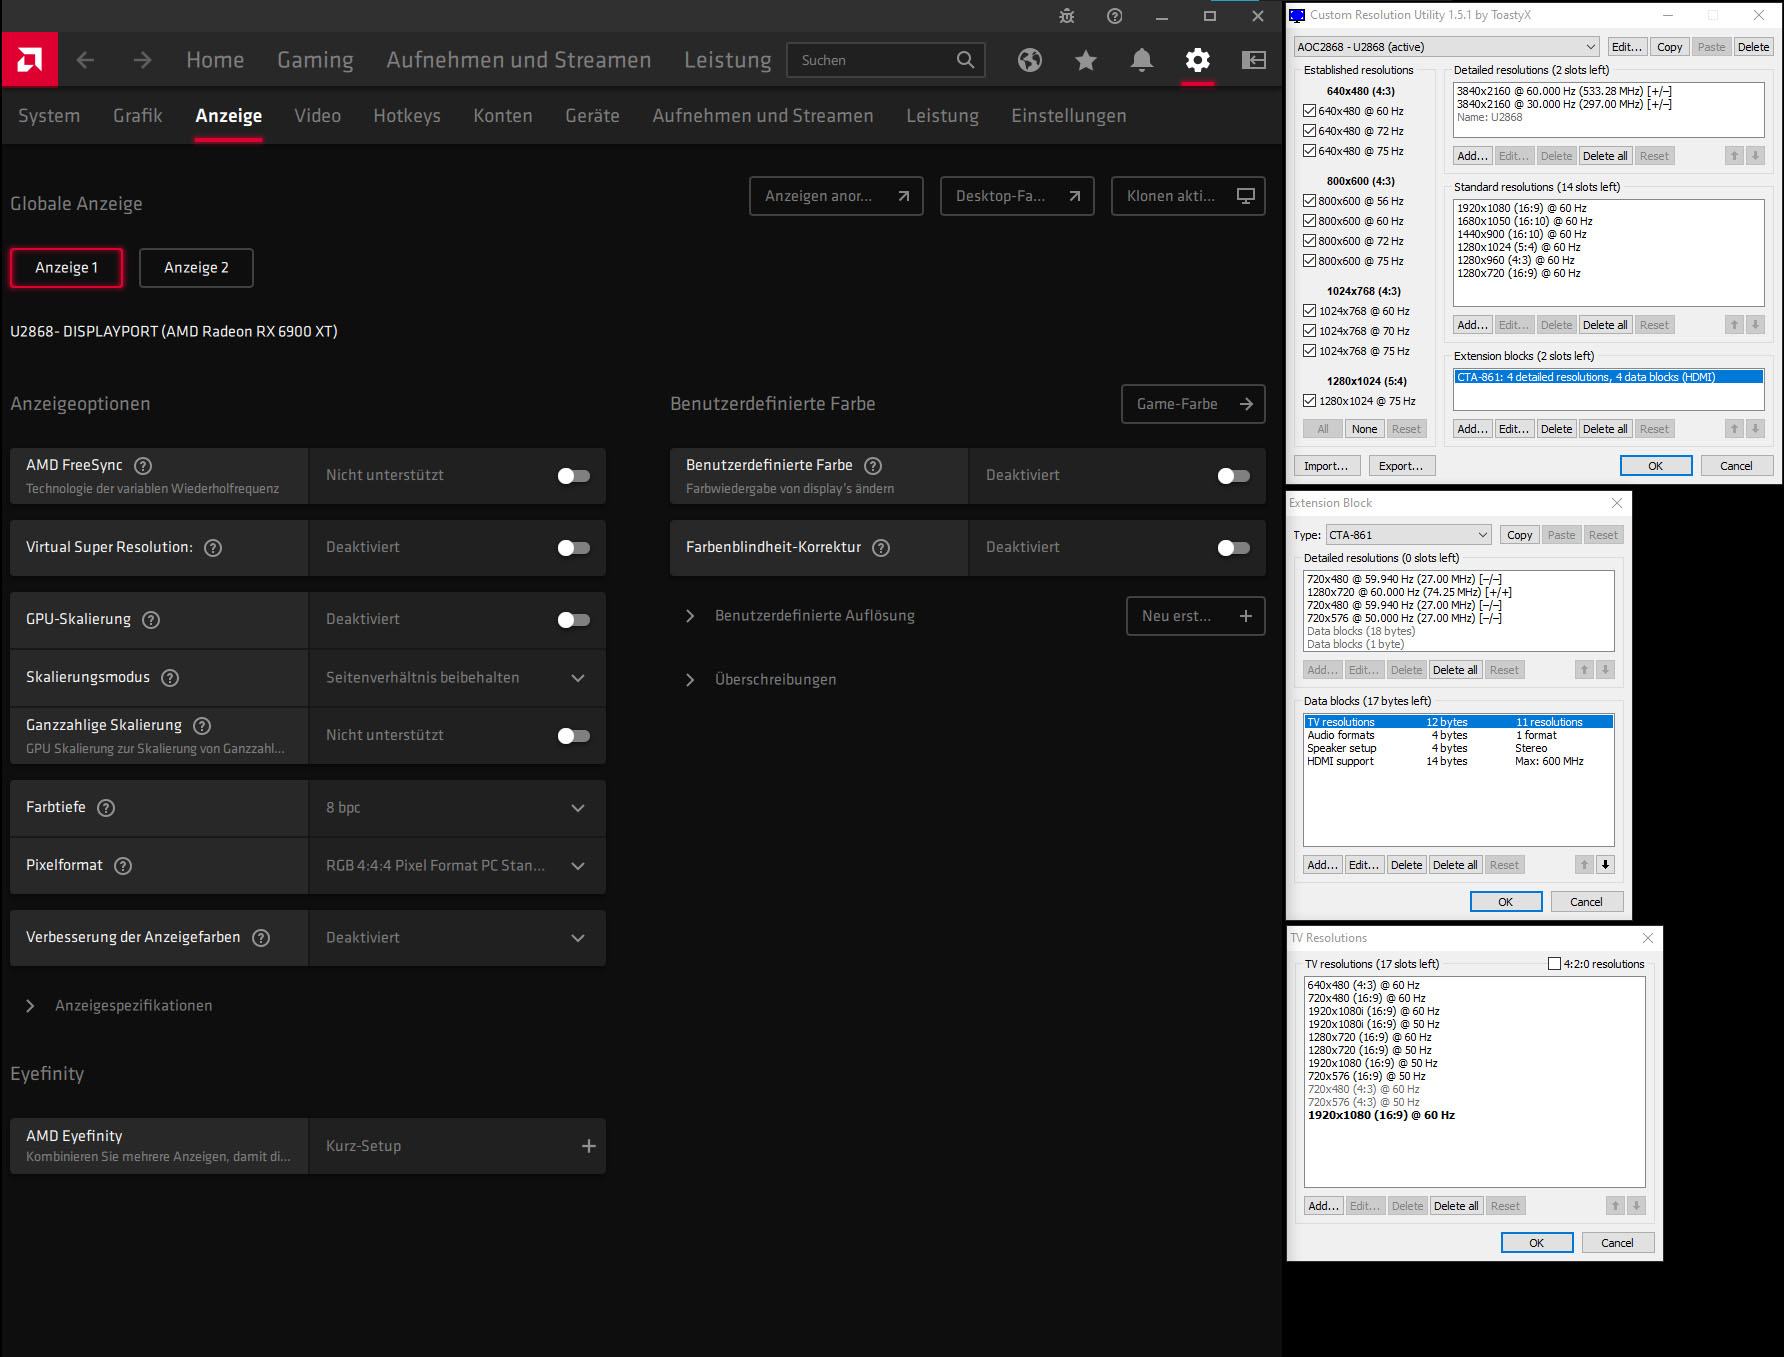
Task: Show Virtual Super Resolution help icon
Action: coord(213,548)
